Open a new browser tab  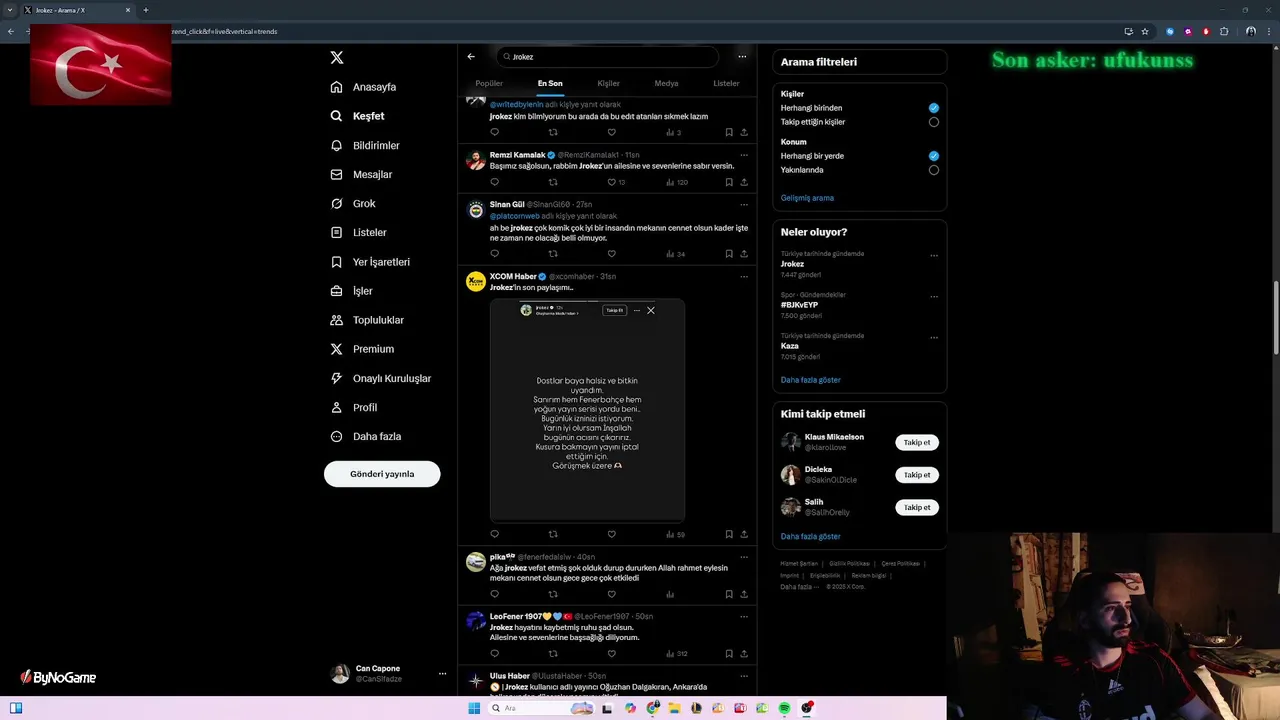pyautogui.click(x=146, y=10)
